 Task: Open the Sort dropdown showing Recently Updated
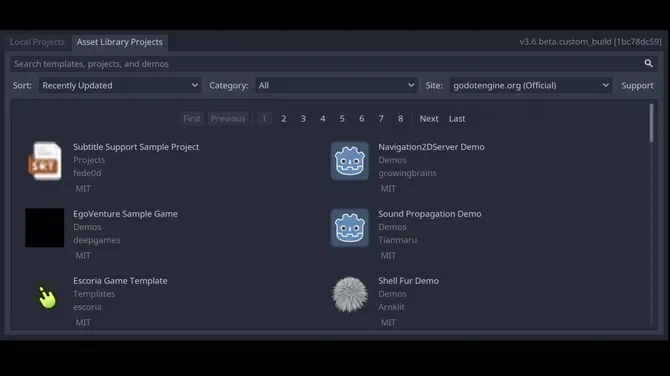(x=120, y=85)
